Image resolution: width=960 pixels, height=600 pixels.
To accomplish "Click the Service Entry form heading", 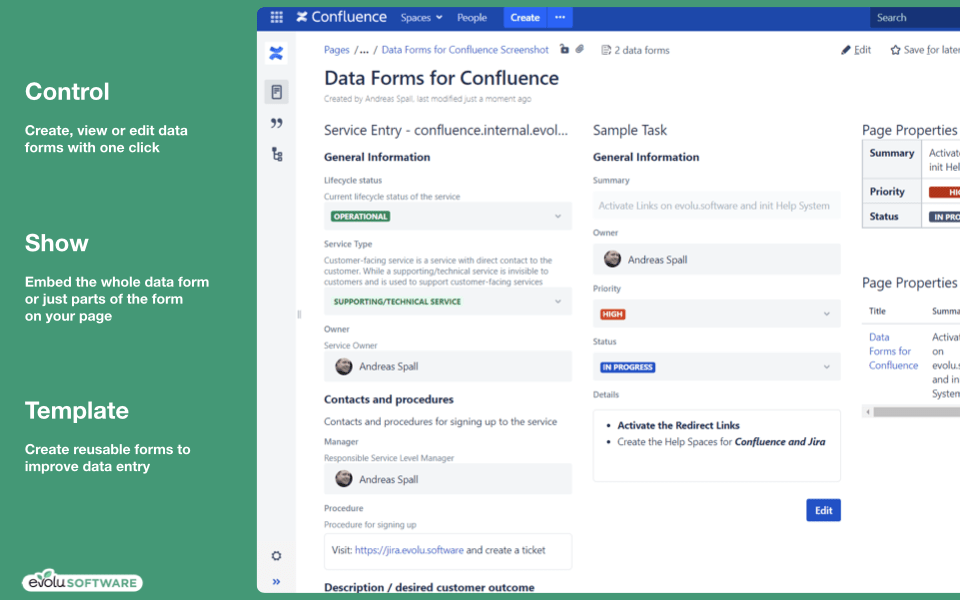I will click(446, 130).
